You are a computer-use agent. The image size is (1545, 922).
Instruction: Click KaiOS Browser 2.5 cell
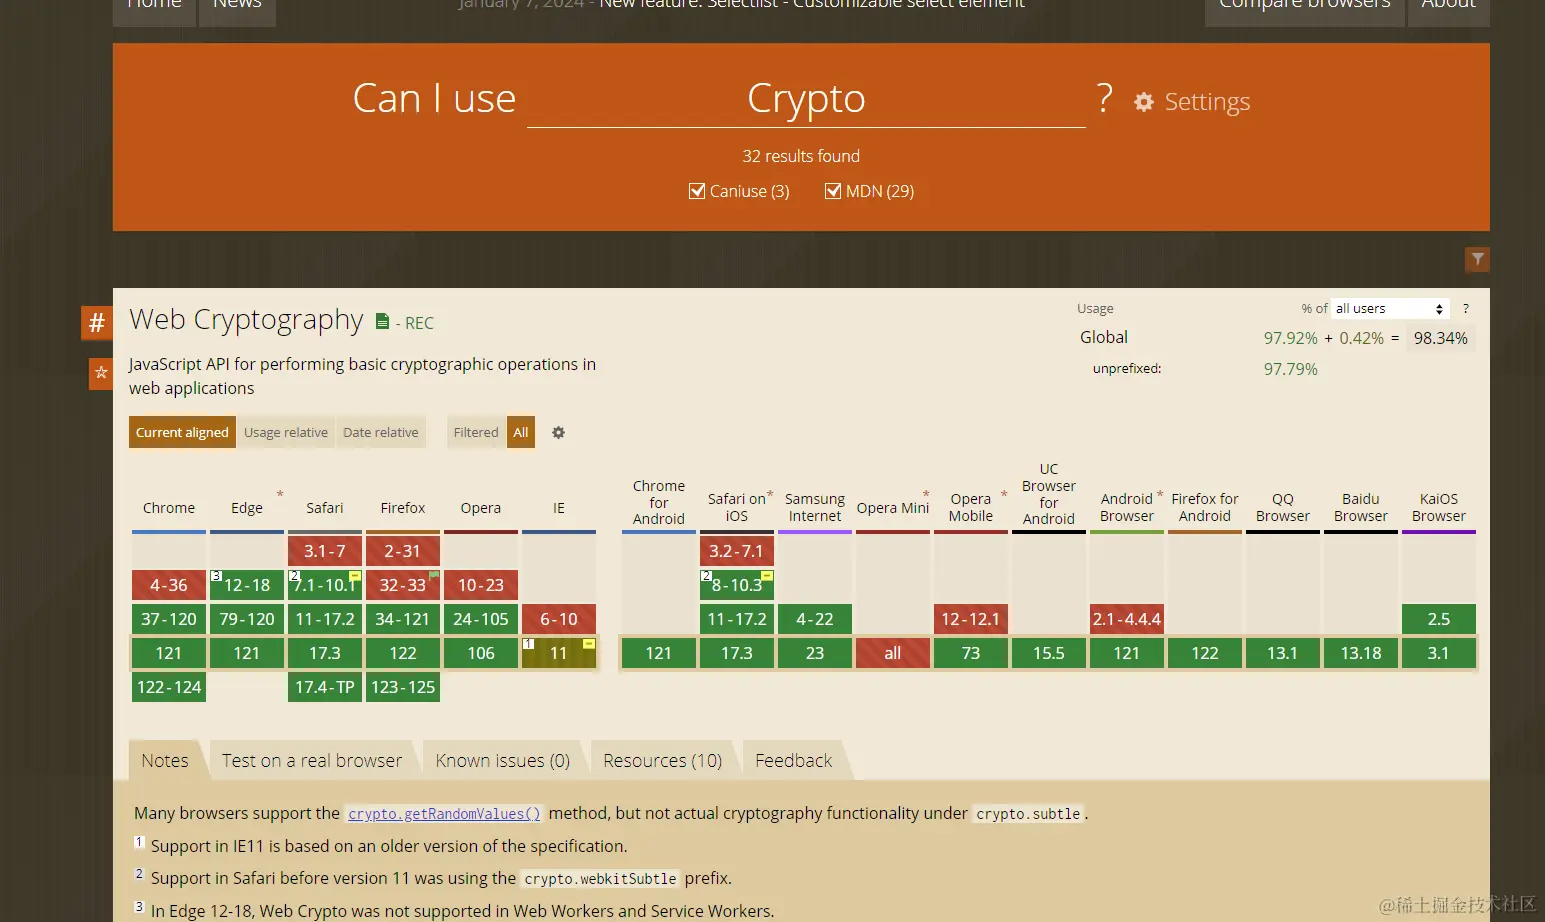coord(1439,619)
